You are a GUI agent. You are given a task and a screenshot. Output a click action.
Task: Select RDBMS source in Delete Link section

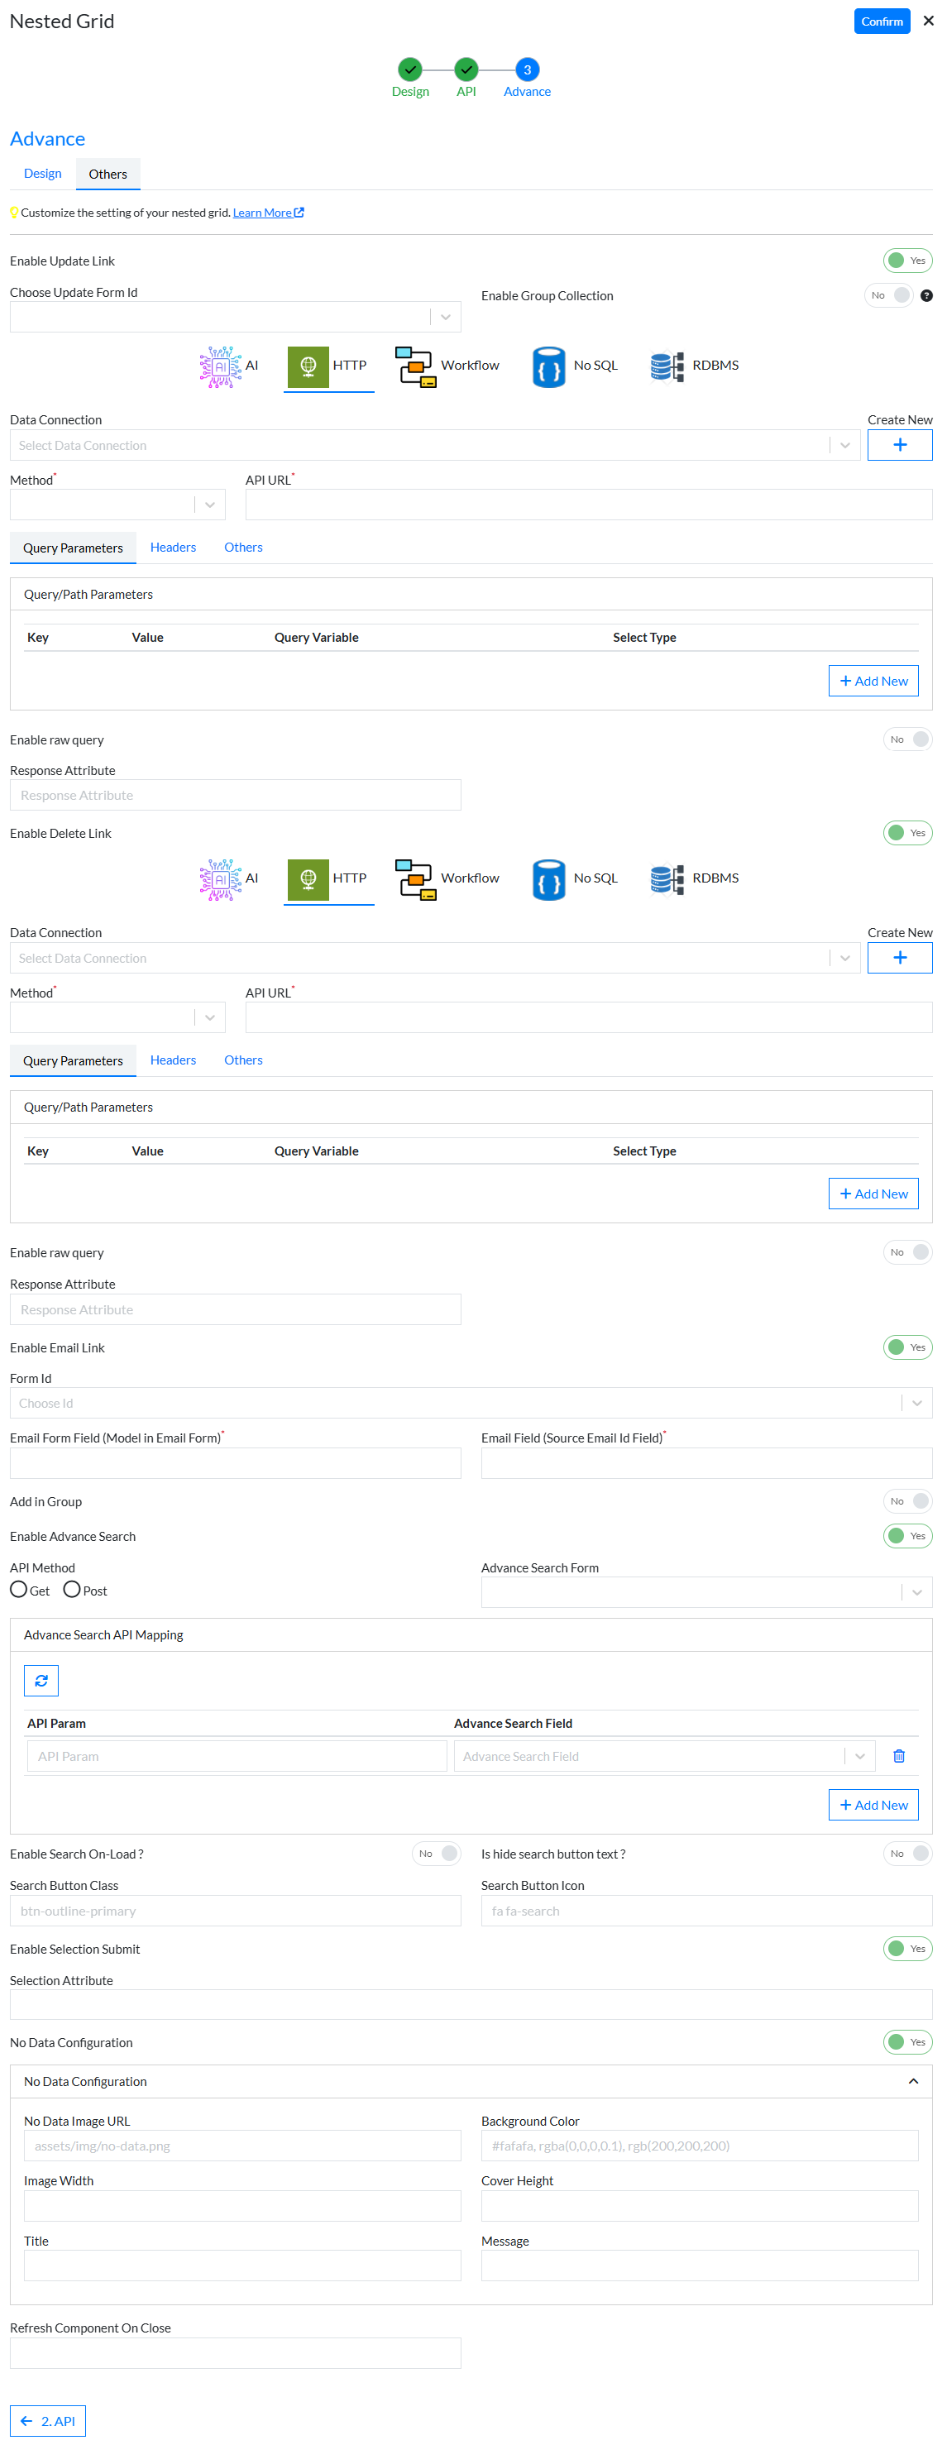click(x=694, y=878)
